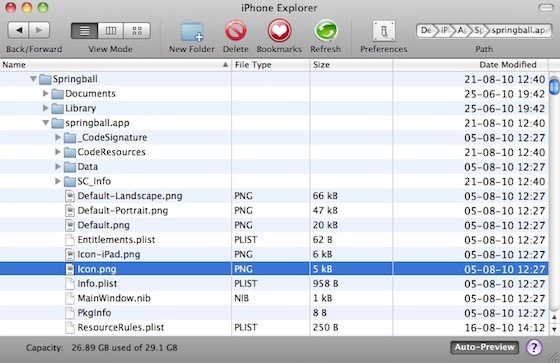Select the springball.app folder icon
The height and width of the screenshot is (363, 560).
58,123
